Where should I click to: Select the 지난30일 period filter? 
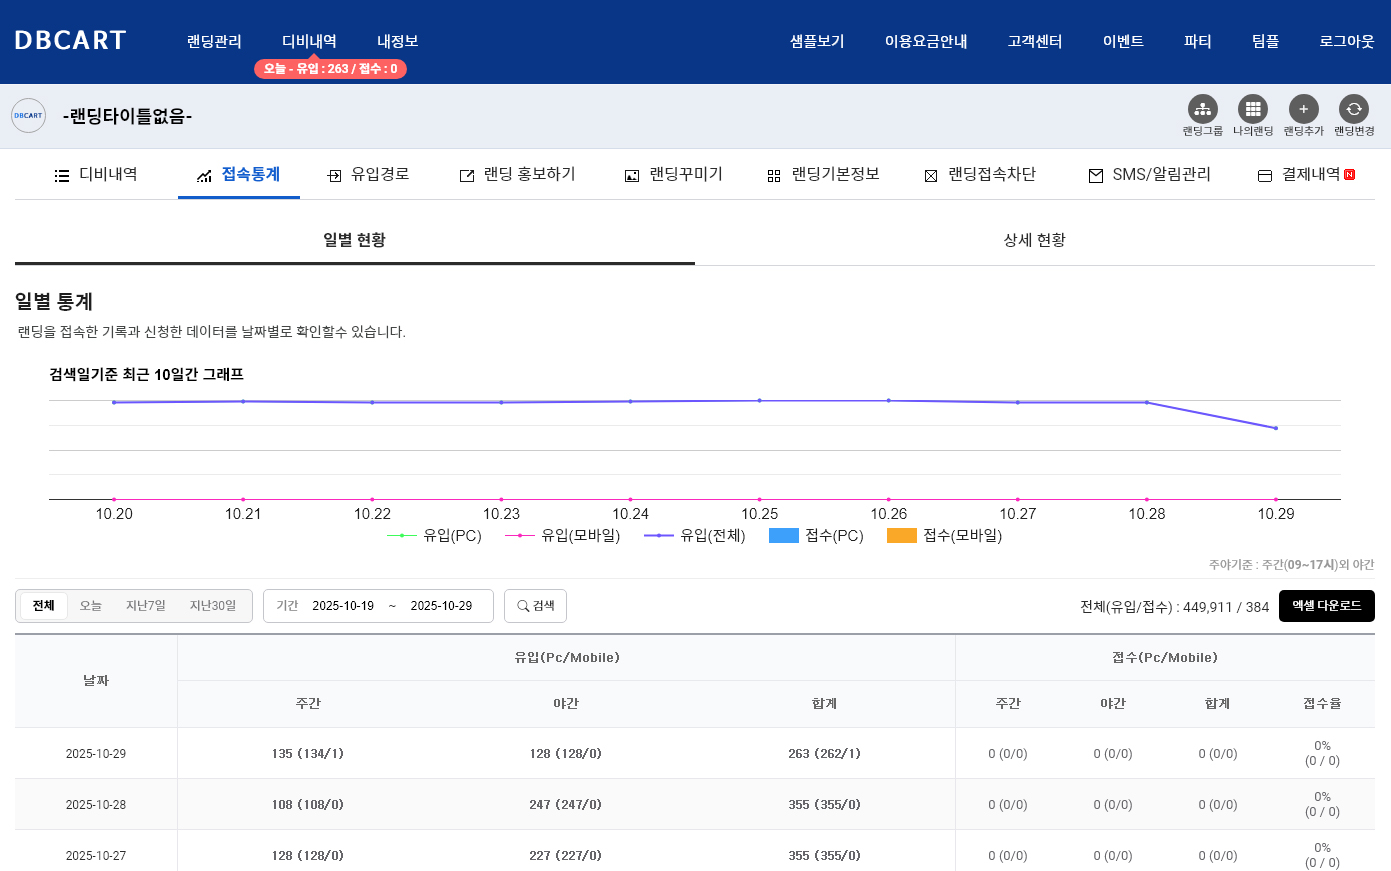(x=213, y=606)
